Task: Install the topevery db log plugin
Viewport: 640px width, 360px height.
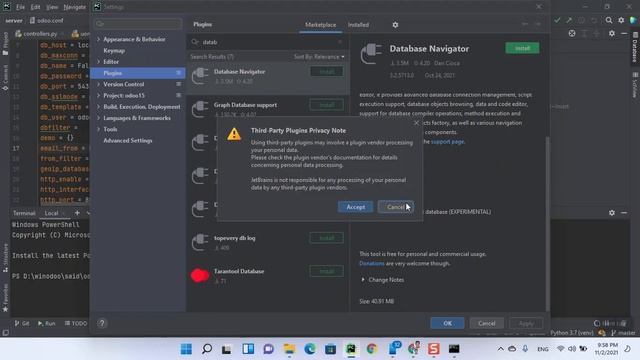Action: click(x=327, y=238)
